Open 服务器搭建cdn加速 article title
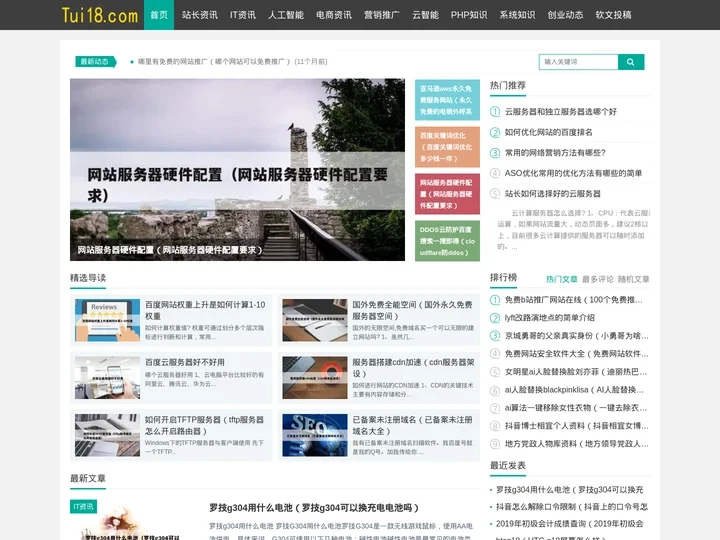Viewport: 720px width, 540px height. 413,368
